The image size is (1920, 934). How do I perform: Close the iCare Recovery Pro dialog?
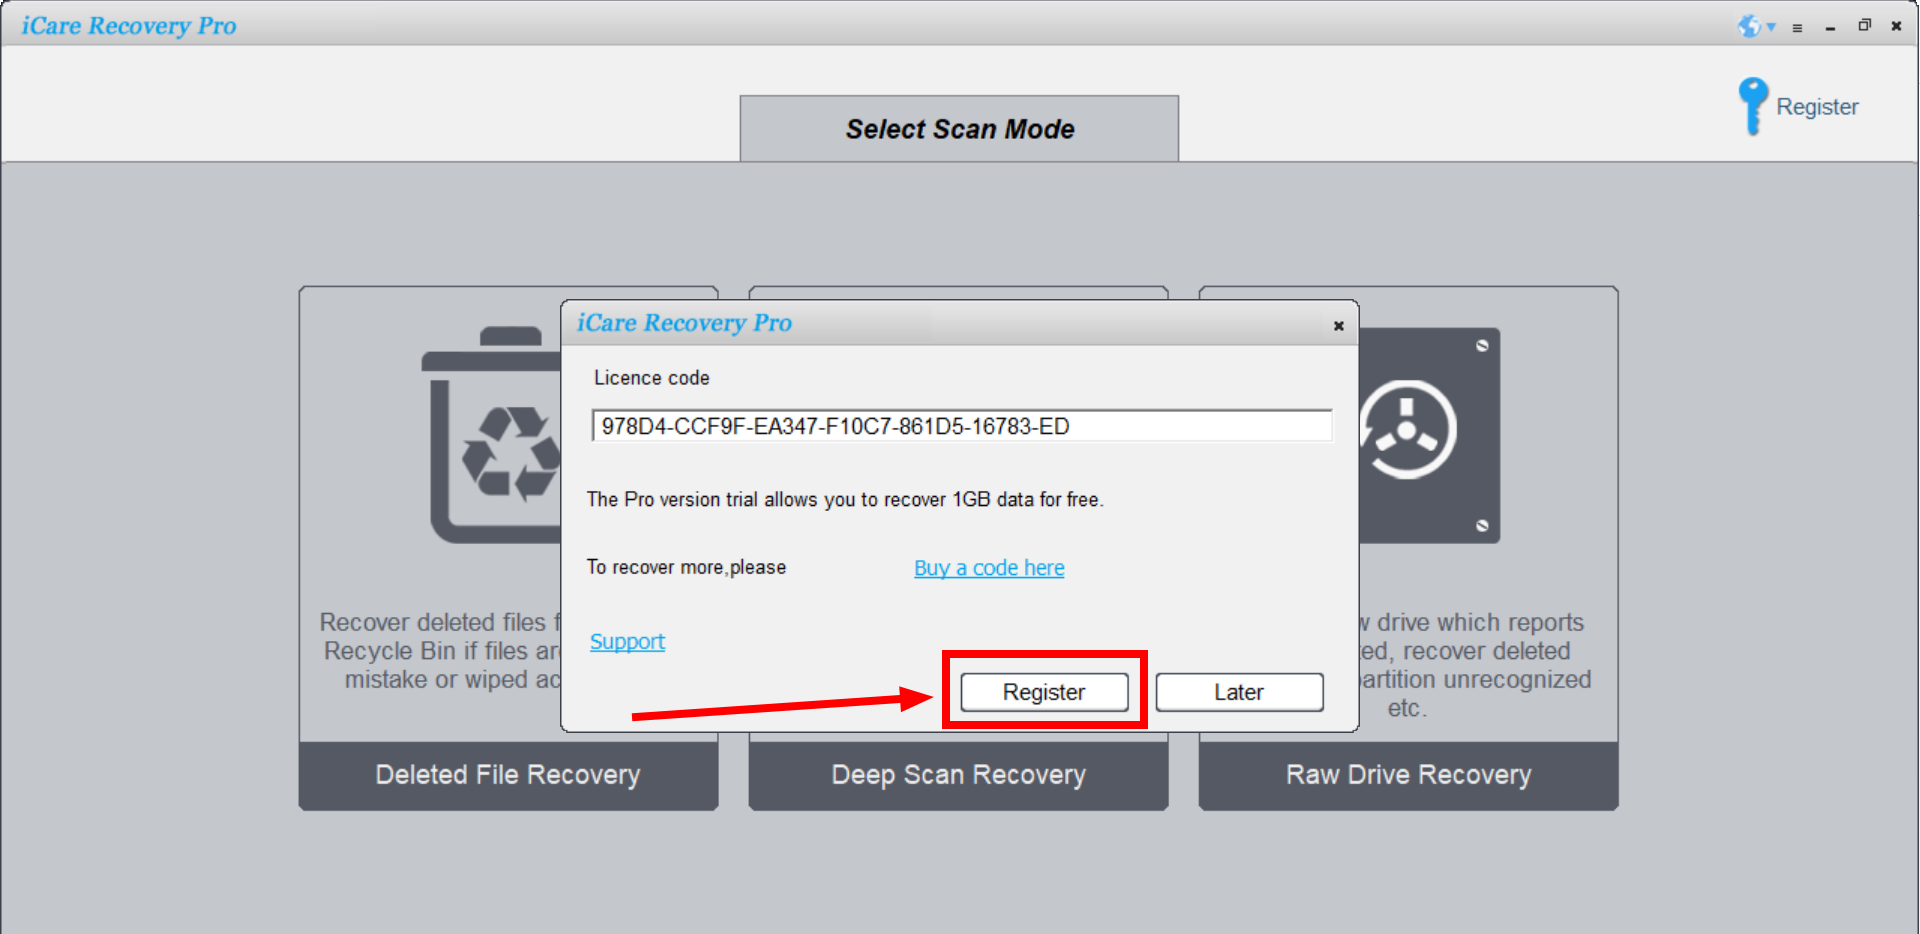pyautogui.click(x=1338, y=326)
